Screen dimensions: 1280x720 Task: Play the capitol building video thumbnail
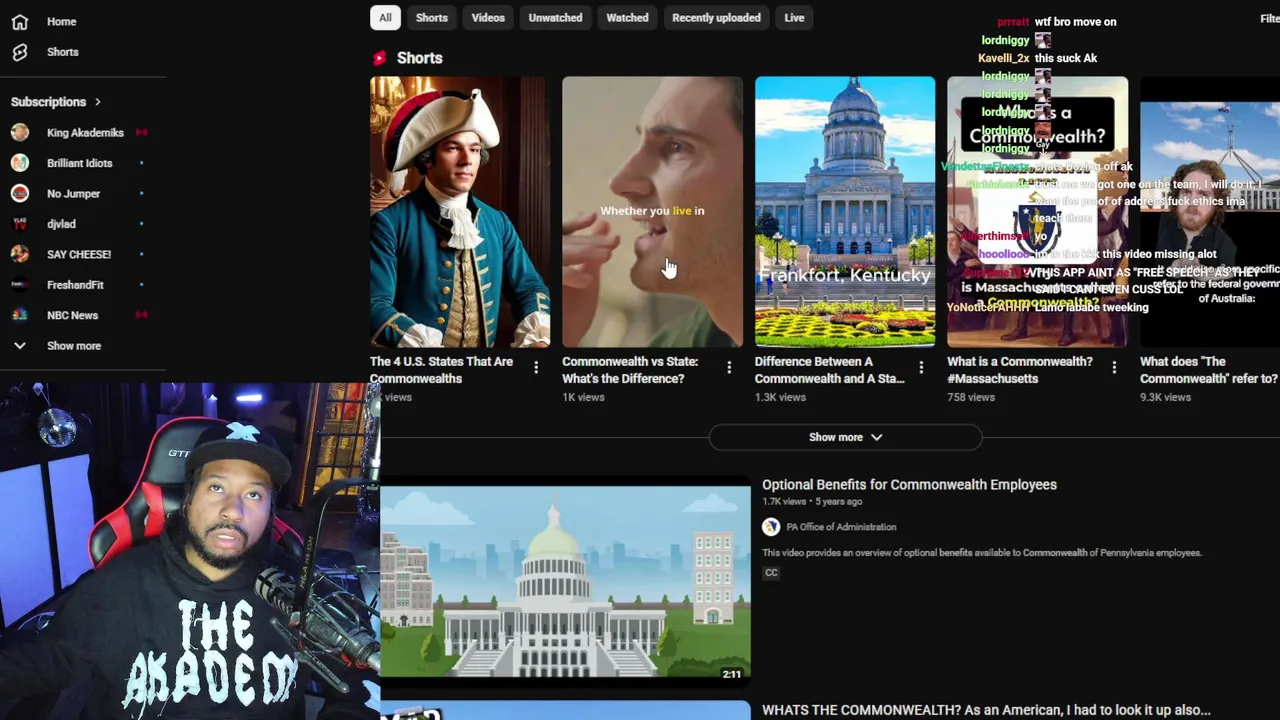pos(565,582)
